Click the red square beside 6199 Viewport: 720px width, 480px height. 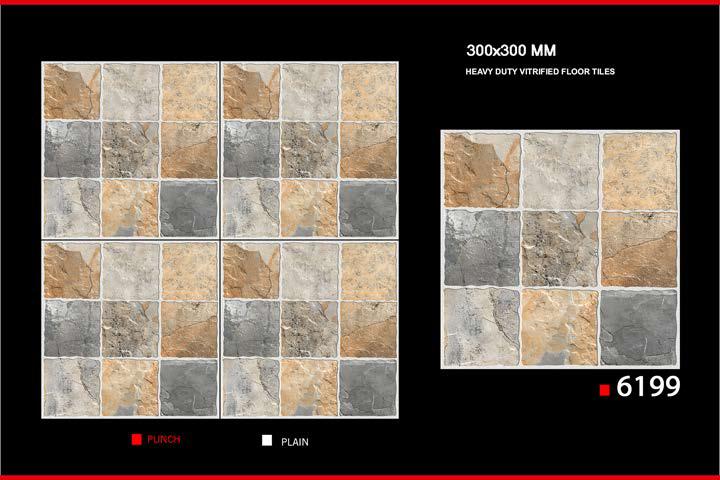604,390
